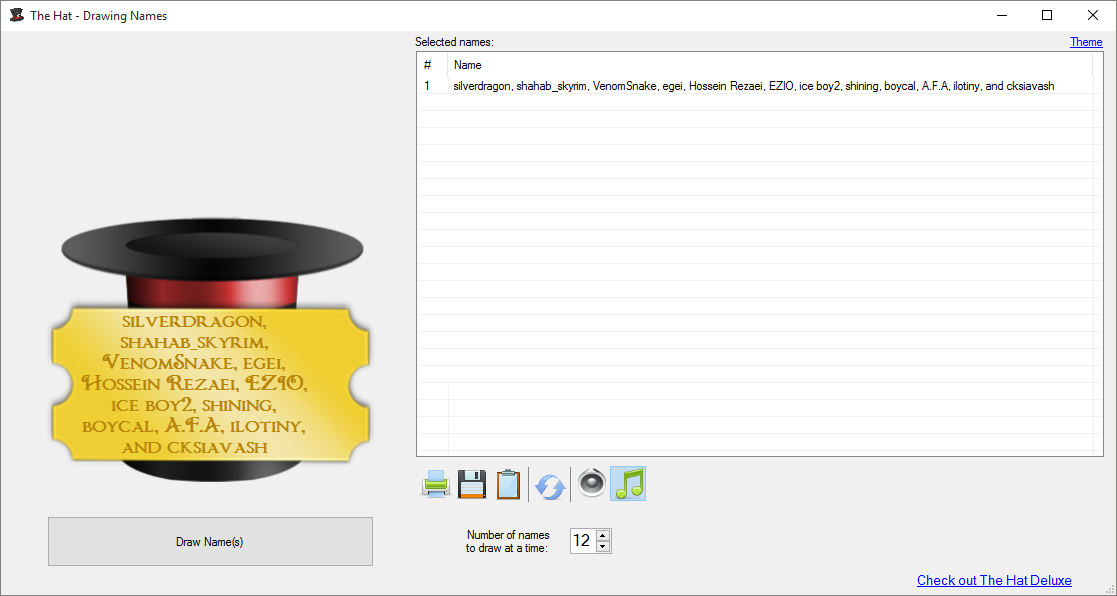Increase number of names to draw
Image resolution: width=1117 pixels, height=596 pixels.
coord(602,535)
